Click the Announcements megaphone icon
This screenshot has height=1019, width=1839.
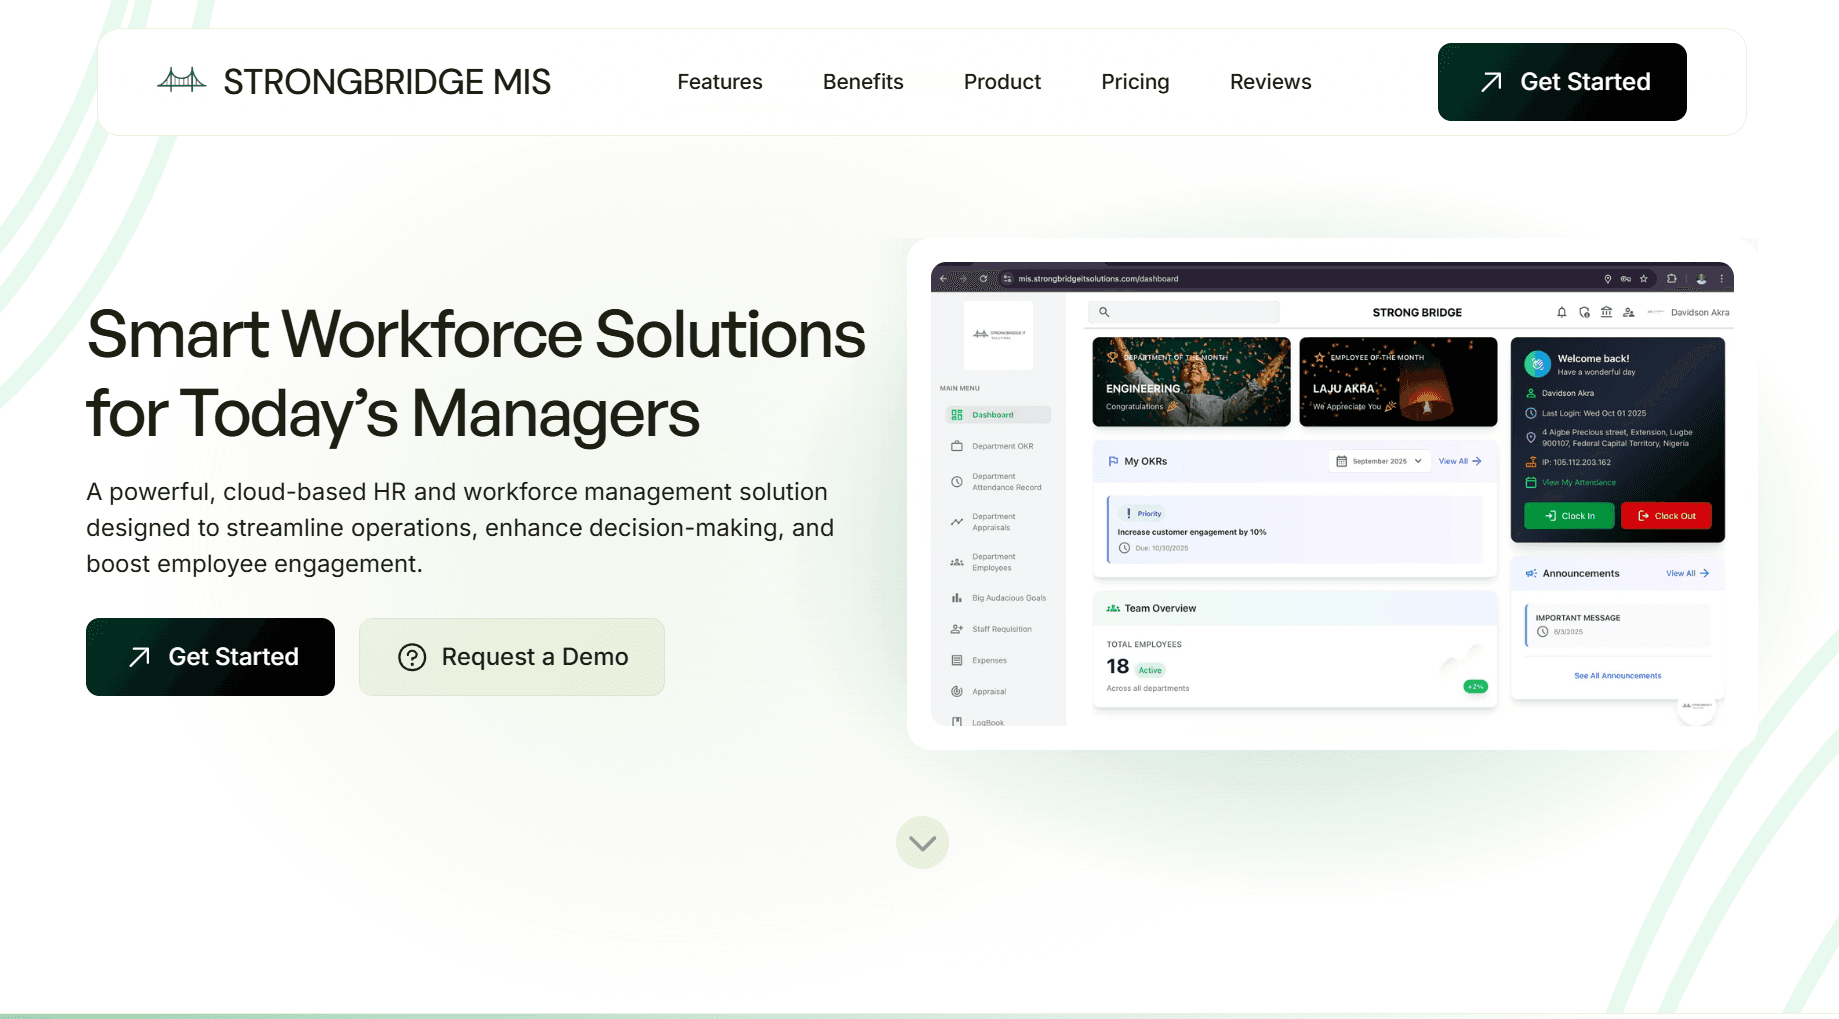[x=1531, y=573]
